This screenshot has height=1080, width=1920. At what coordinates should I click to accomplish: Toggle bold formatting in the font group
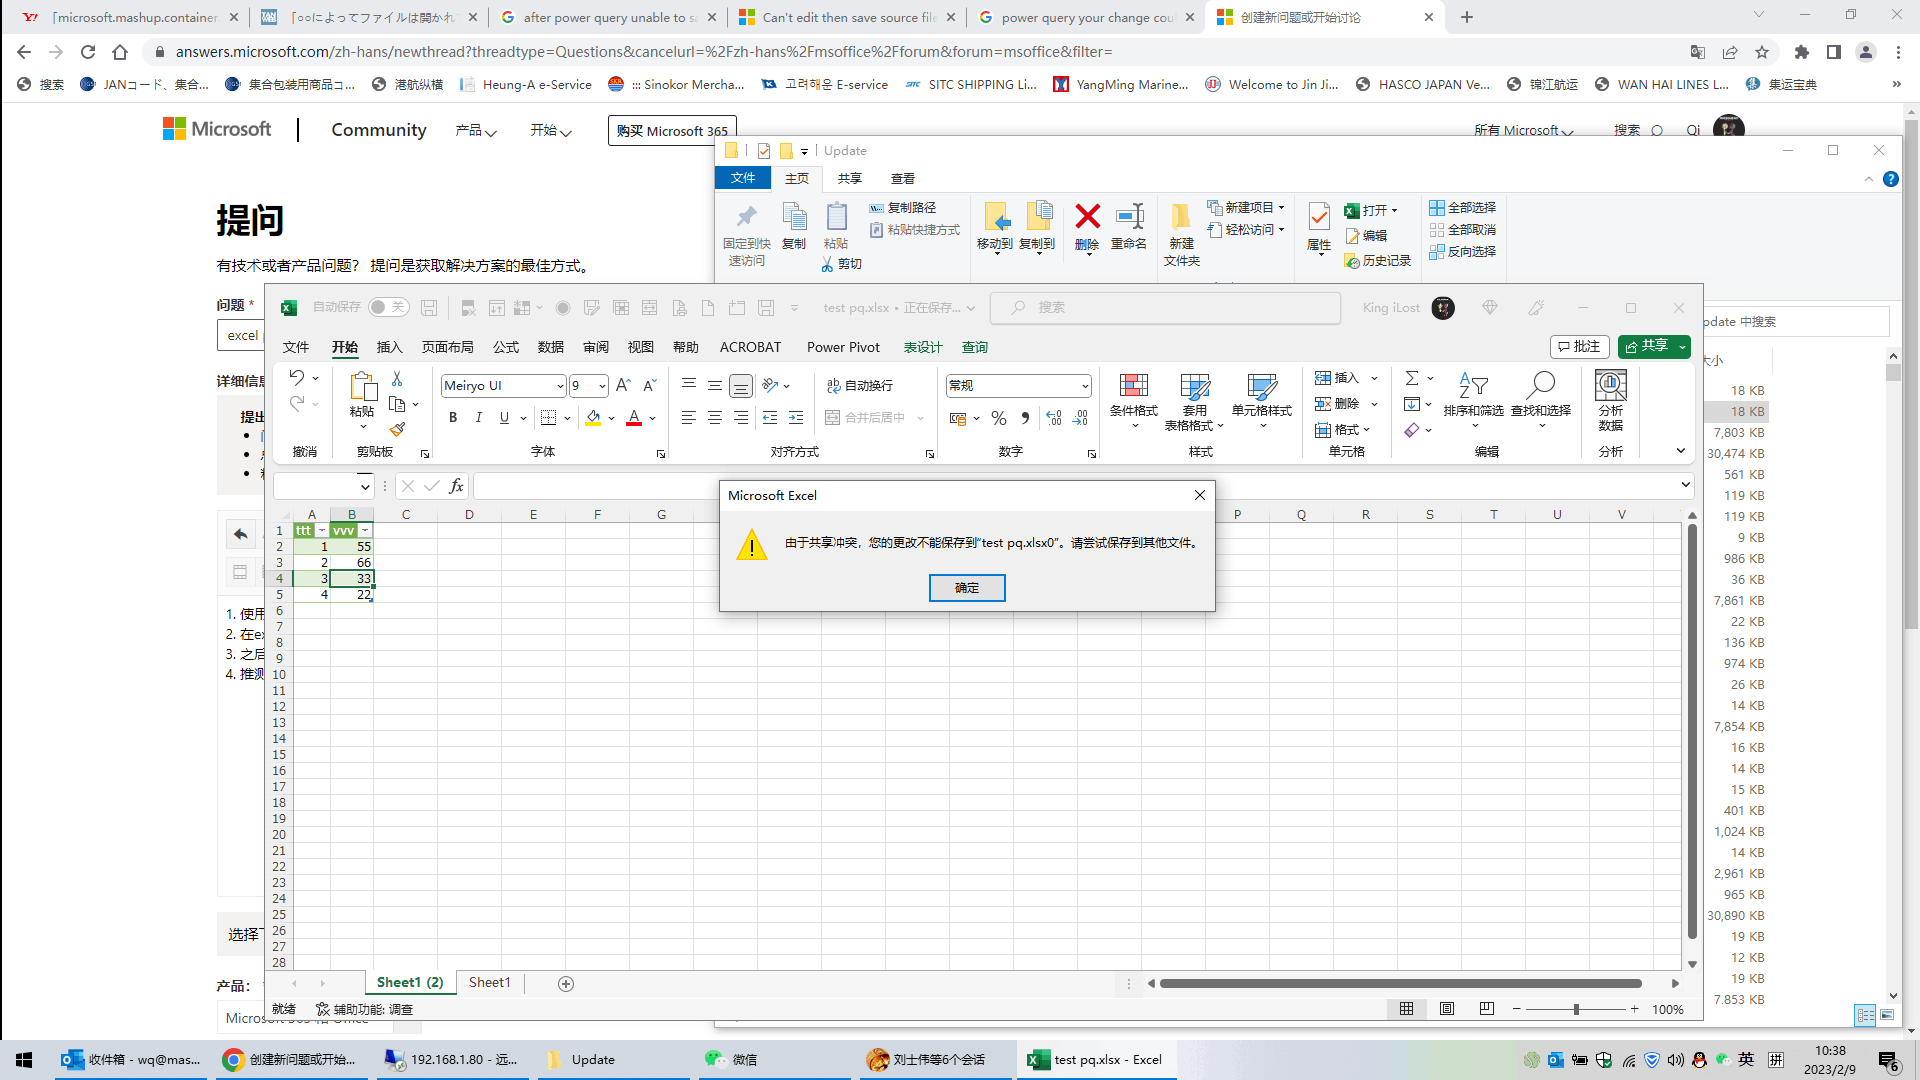pyautogui.click(x=452, y=417)
